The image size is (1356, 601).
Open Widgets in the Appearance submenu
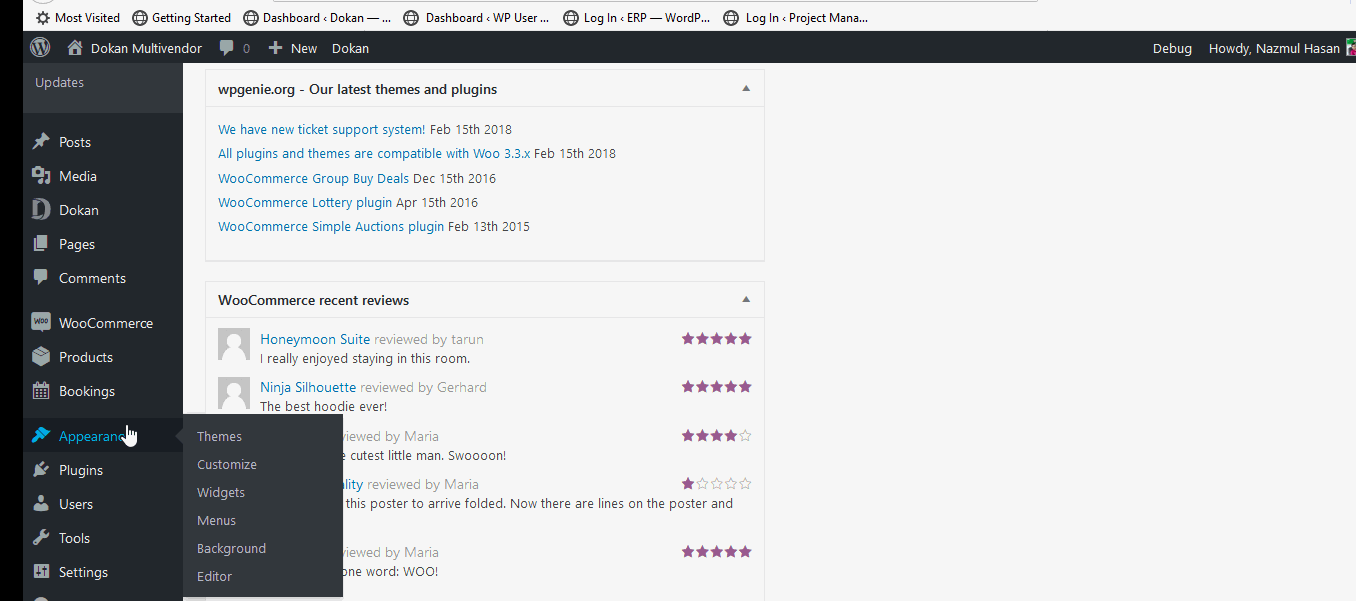coord(221,492)
